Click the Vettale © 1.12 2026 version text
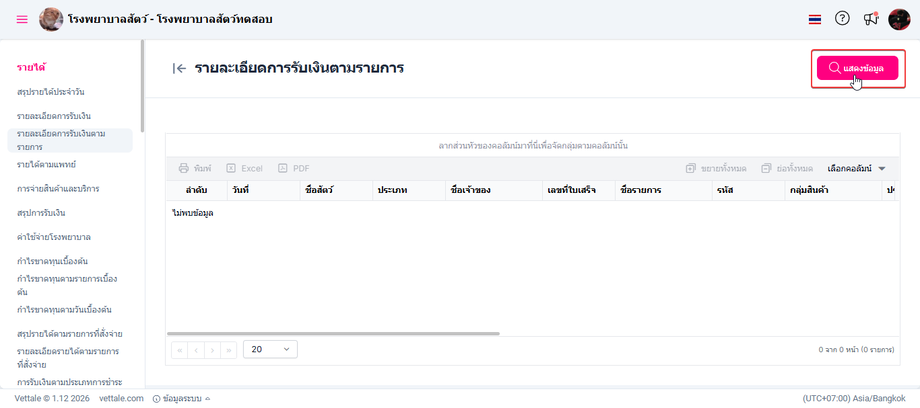920x408 pixels. [x=52, y=398]
